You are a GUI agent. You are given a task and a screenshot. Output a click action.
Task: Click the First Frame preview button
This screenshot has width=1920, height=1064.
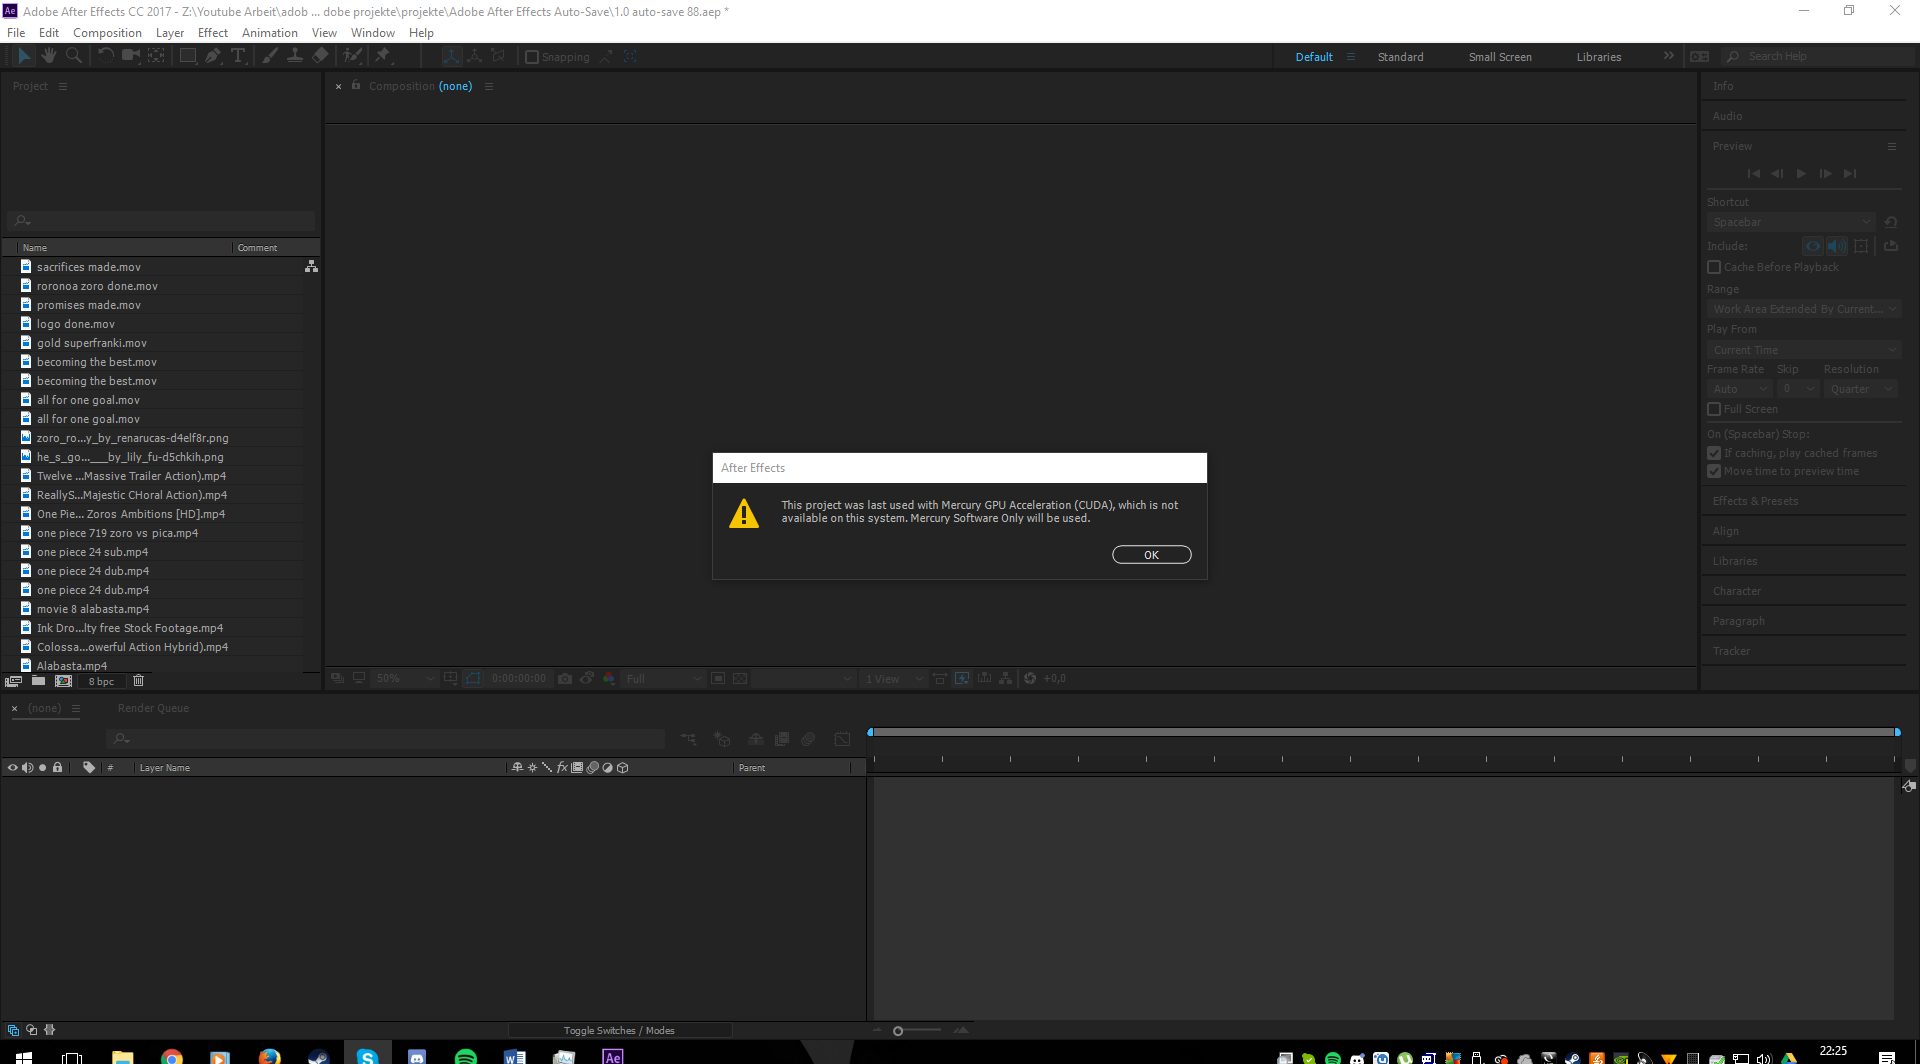[x=1753, y=174]
